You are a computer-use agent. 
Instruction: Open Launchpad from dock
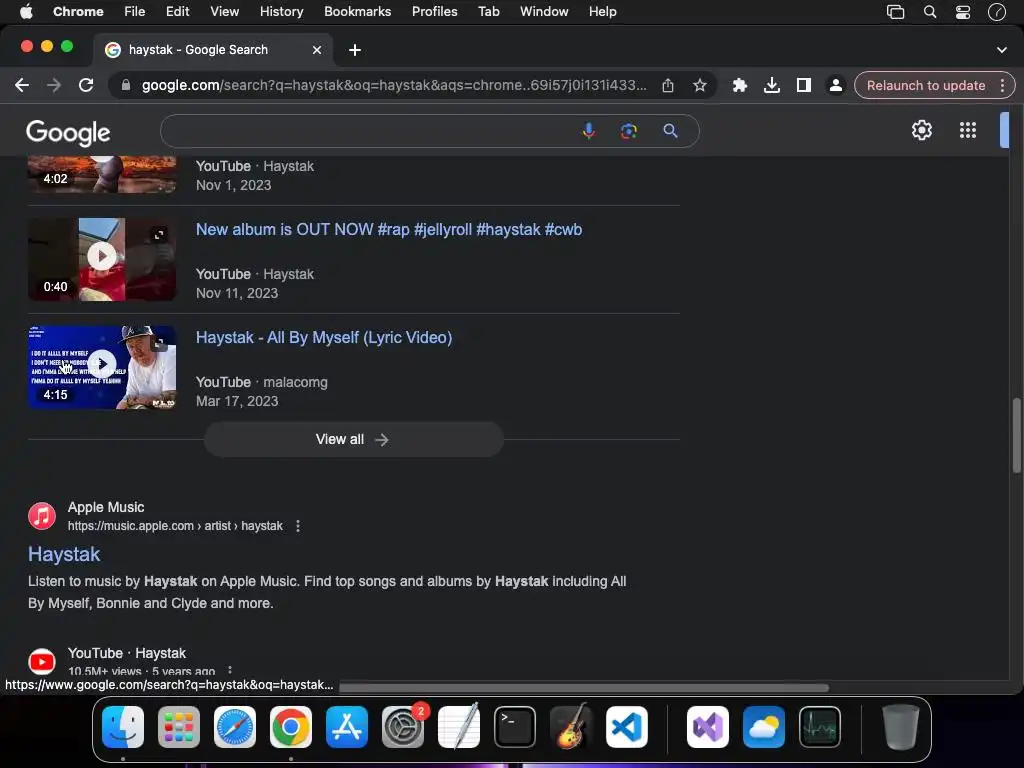point(179,727)
